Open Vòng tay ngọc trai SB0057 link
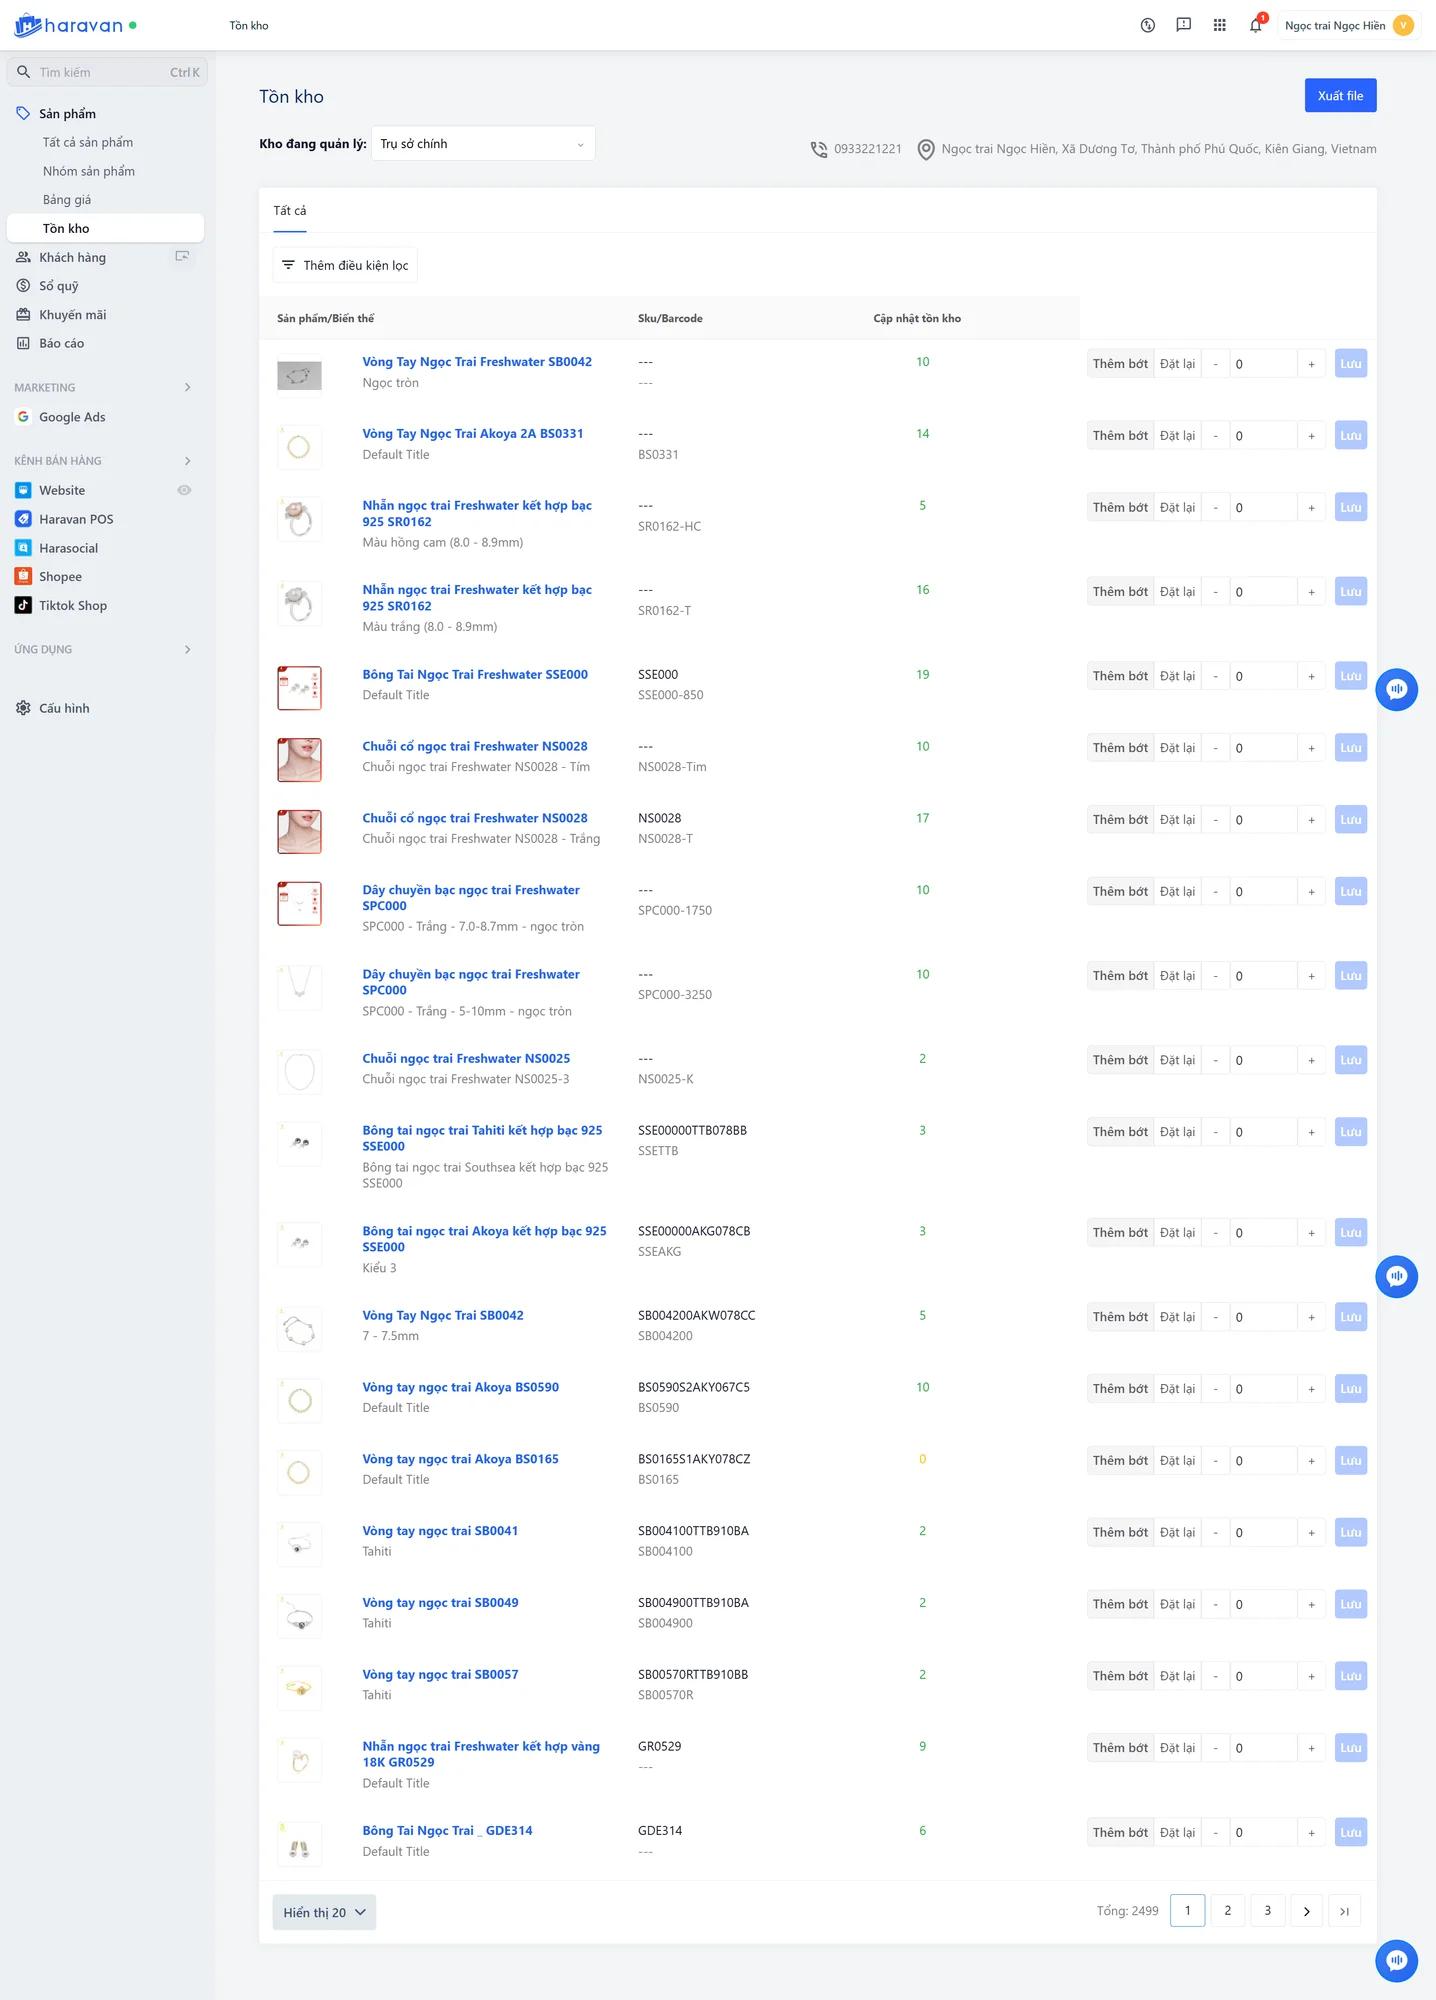 440,1674
